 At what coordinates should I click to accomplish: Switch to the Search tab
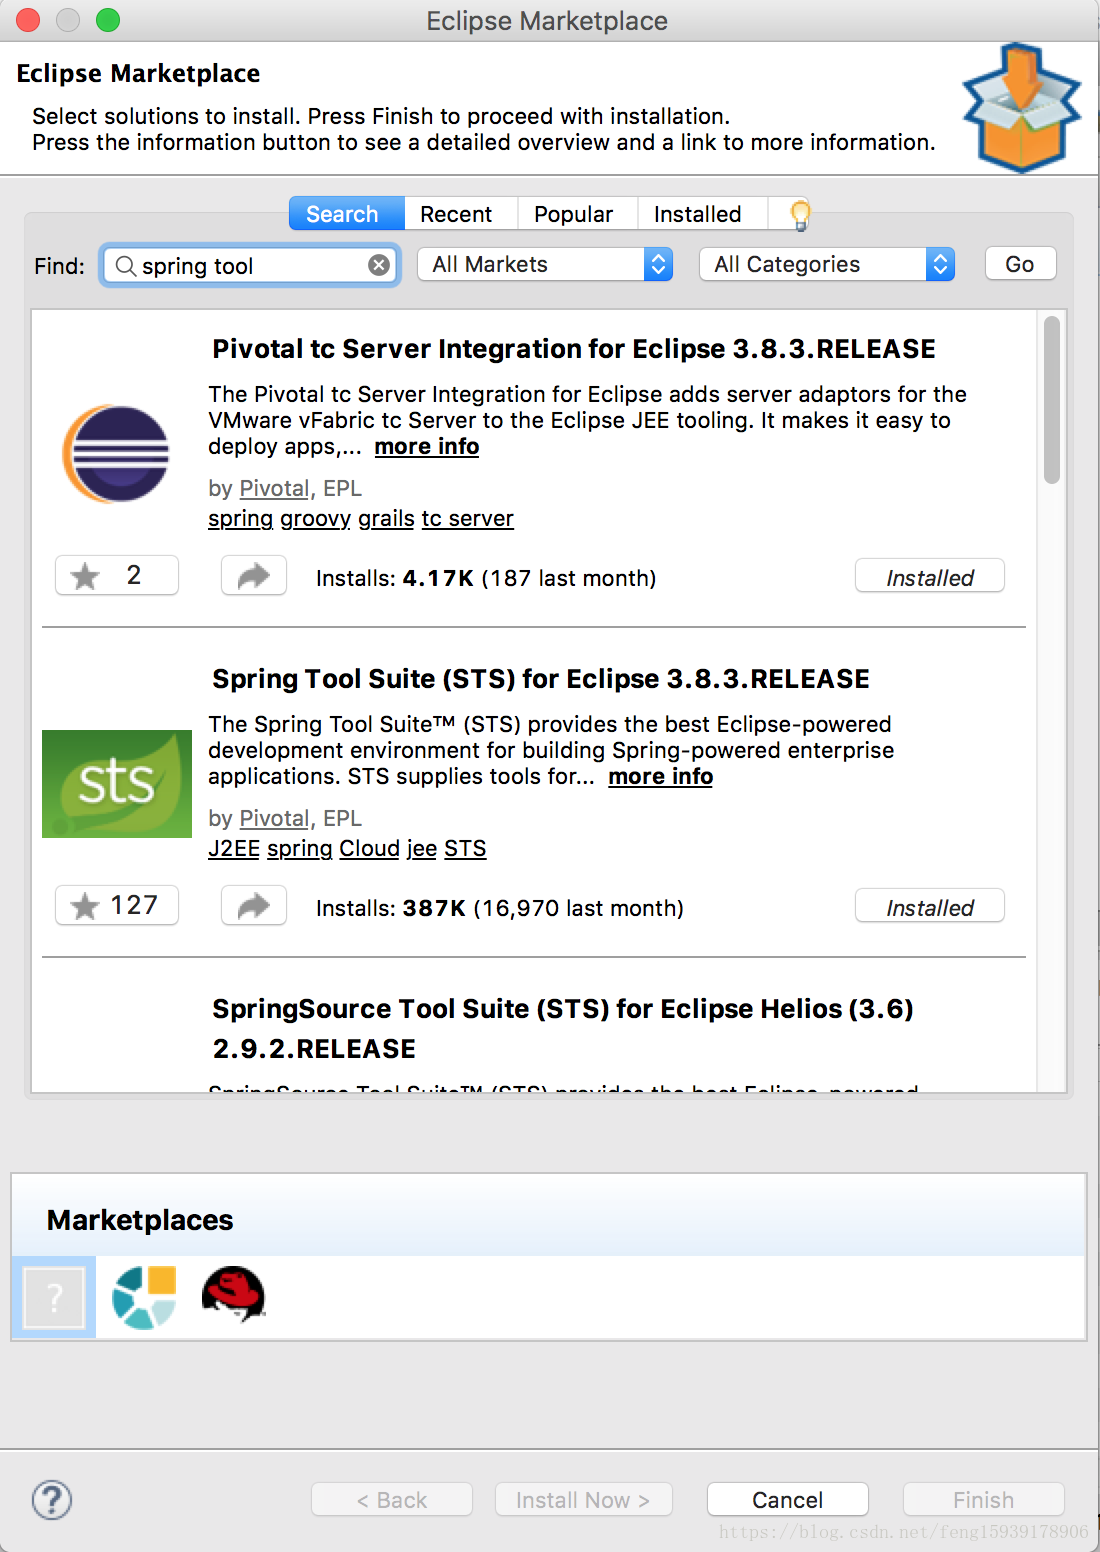point(346,214)
